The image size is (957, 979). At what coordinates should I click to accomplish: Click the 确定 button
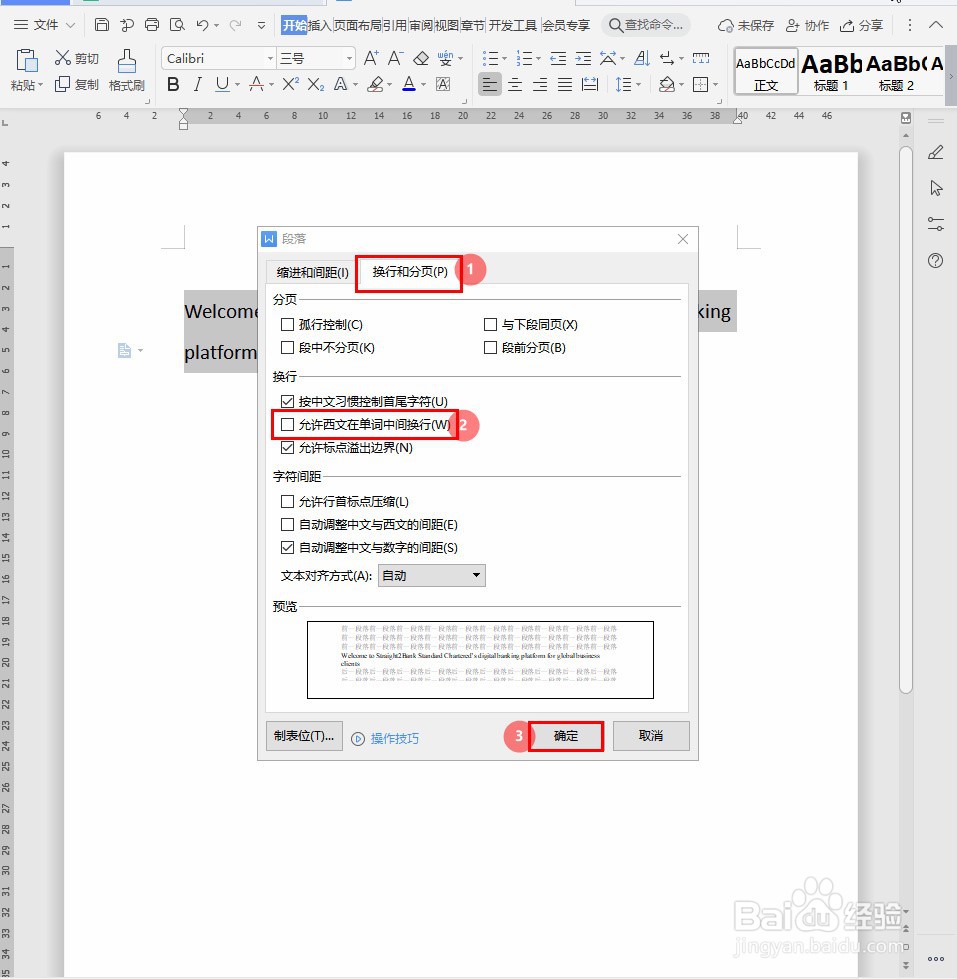[566, 736]
